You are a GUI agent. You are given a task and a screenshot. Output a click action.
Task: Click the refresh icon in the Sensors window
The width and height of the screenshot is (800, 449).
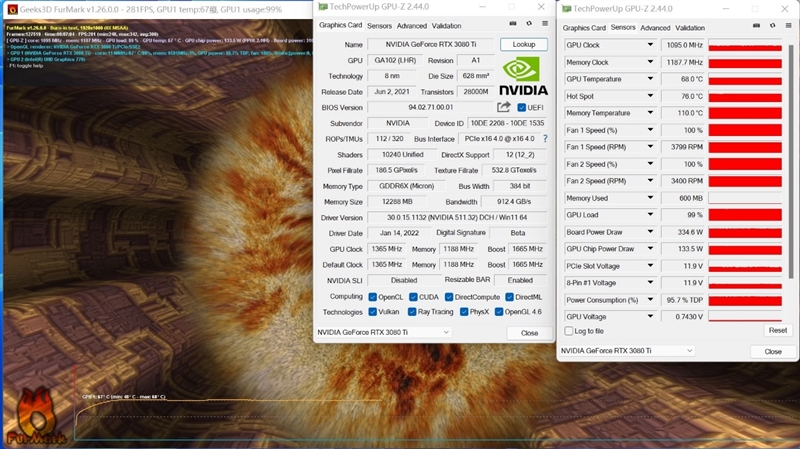(773, 26)
